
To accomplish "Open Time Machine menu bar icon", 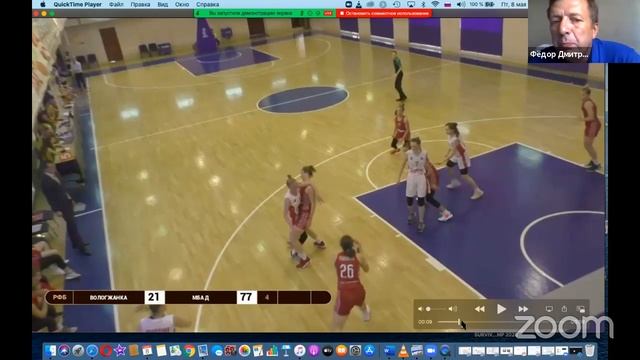I will point(397,4).
